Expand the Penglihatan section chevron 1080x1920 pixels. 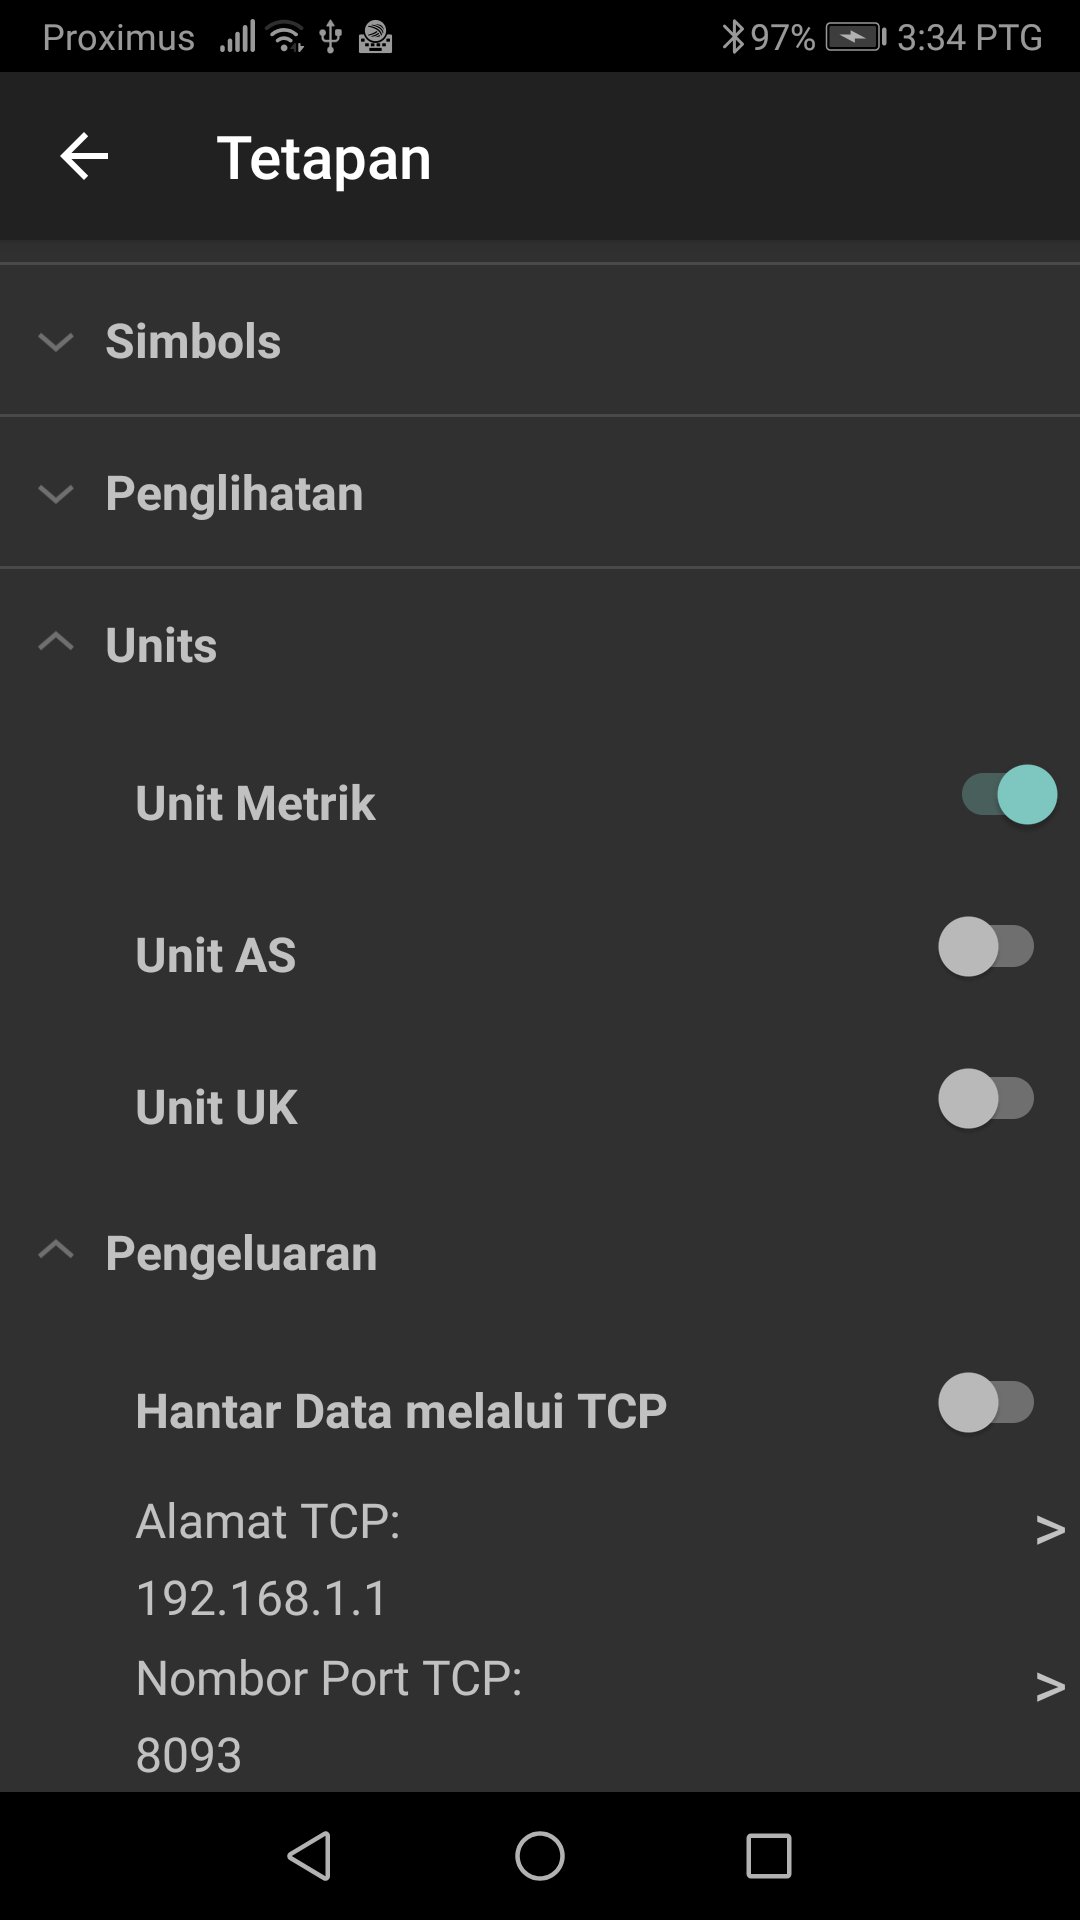pos(56,494)
